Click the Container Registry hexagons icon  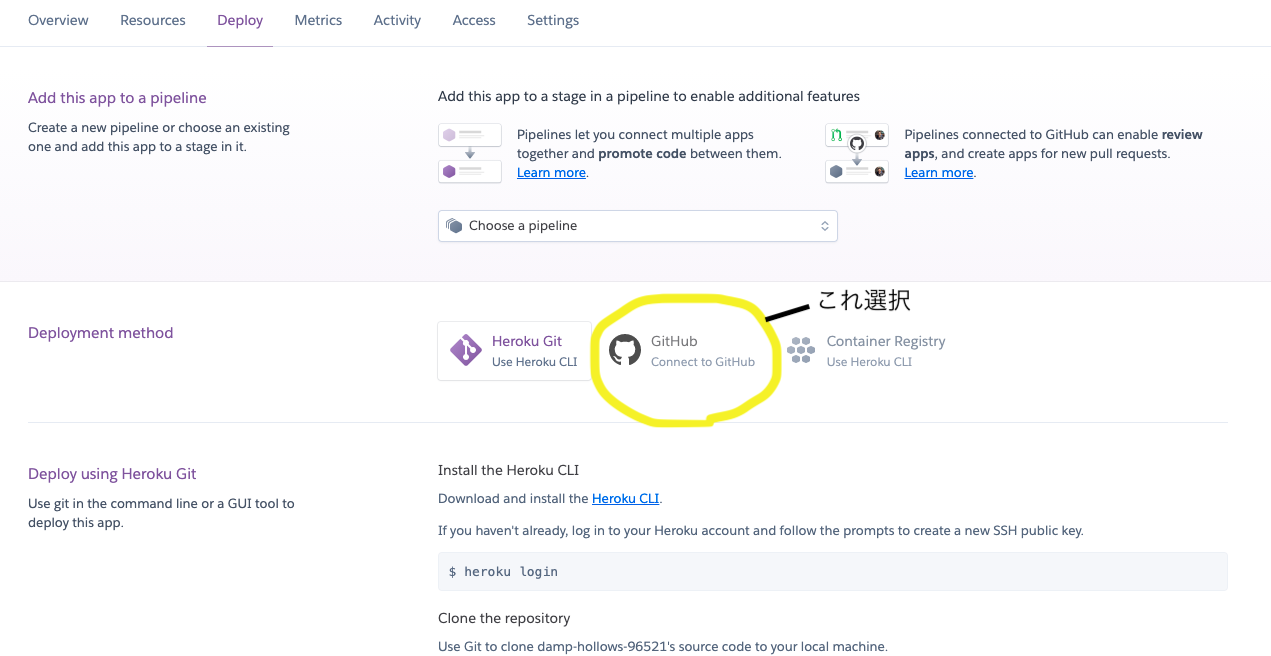pyautogui.click(x=801, y=351)
